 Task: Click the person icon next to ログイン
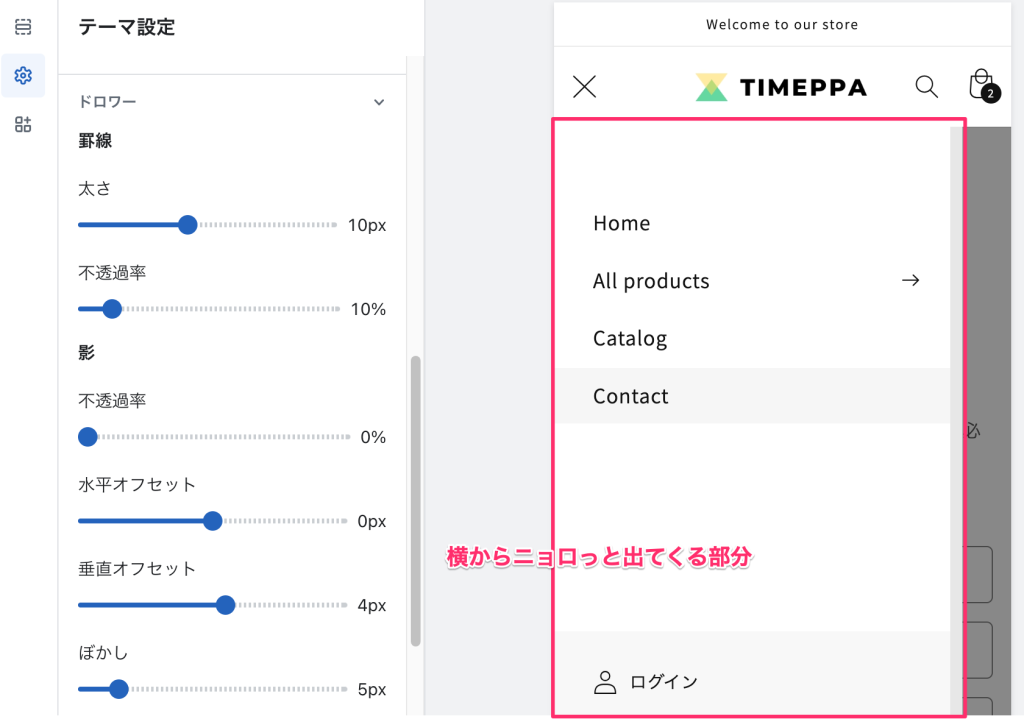click(604, 680)
